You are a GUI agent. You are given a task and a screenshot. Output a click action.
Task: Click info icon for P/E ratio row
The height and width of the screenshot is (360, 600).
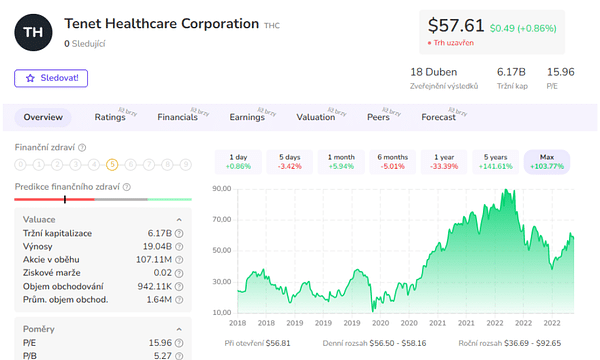tap(179, 343)
